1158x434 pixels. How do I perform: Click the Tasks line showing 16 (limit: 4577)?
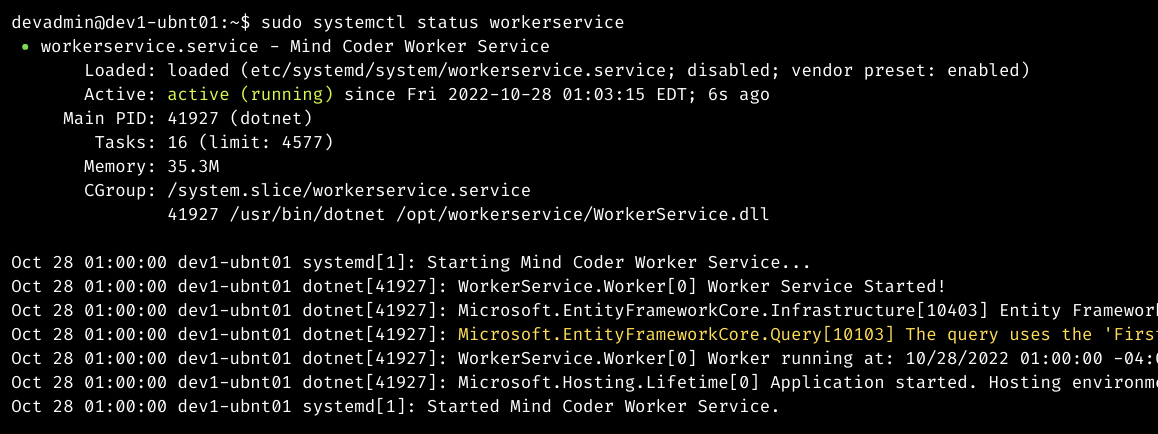pos(214,142)
